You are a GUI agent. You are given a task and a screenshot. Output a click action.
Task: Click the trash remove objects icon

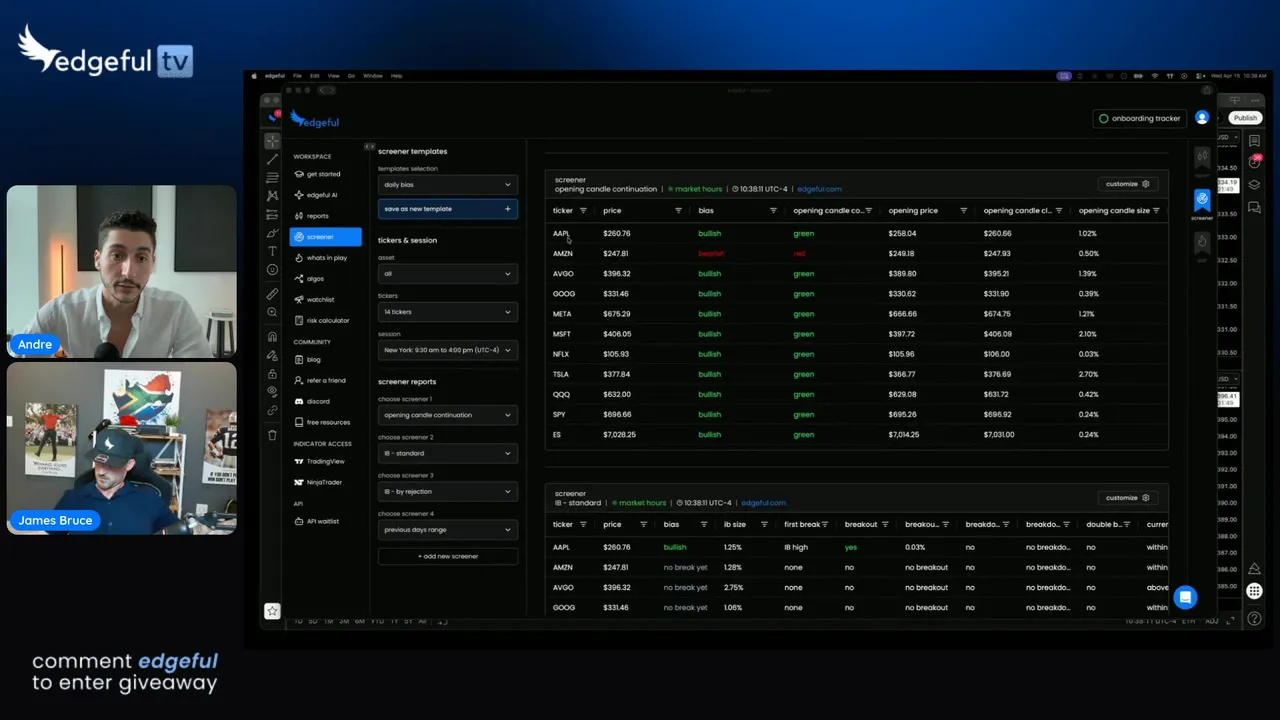(x=272, y=435)
